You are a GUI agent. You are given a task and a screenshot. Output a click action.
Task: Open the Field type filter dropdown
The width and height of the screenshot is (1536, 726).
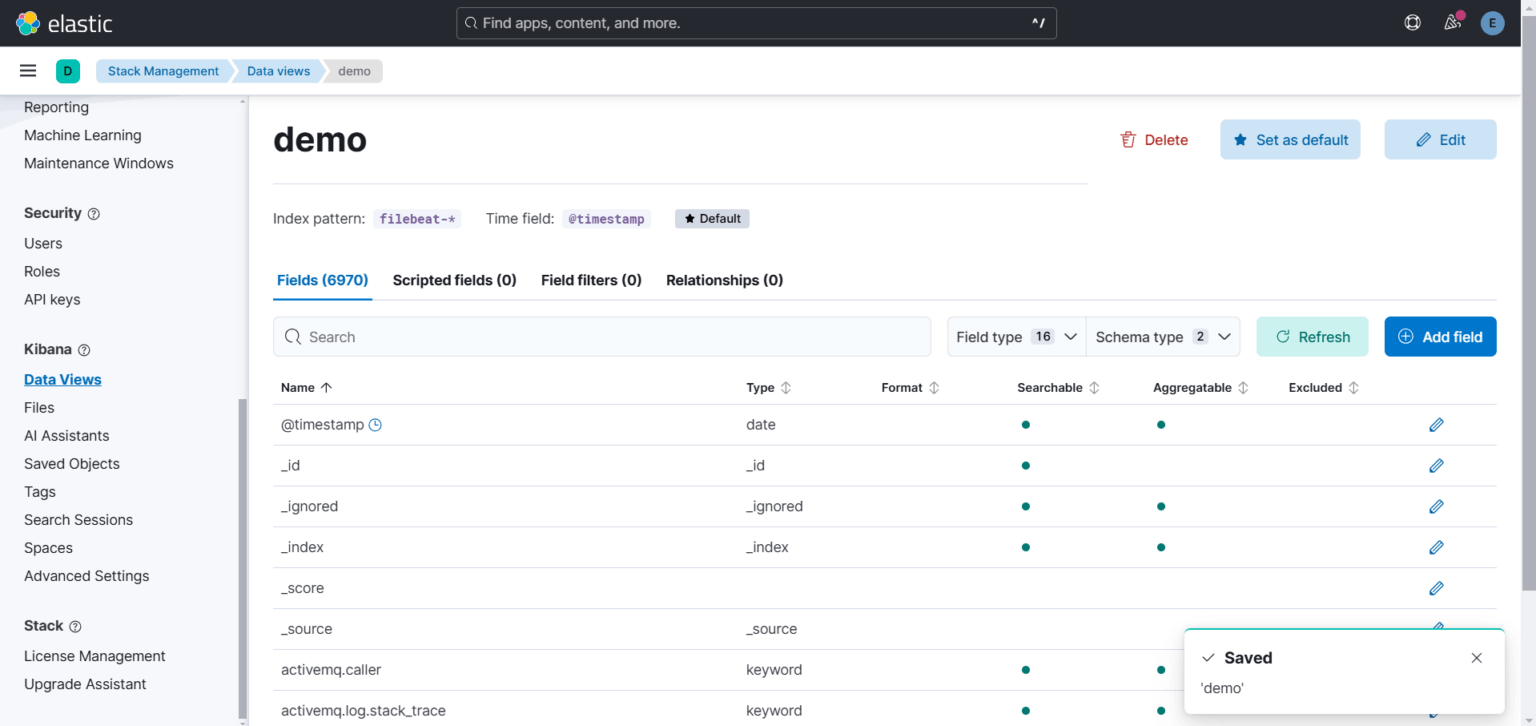click(x=1015, y=336)
